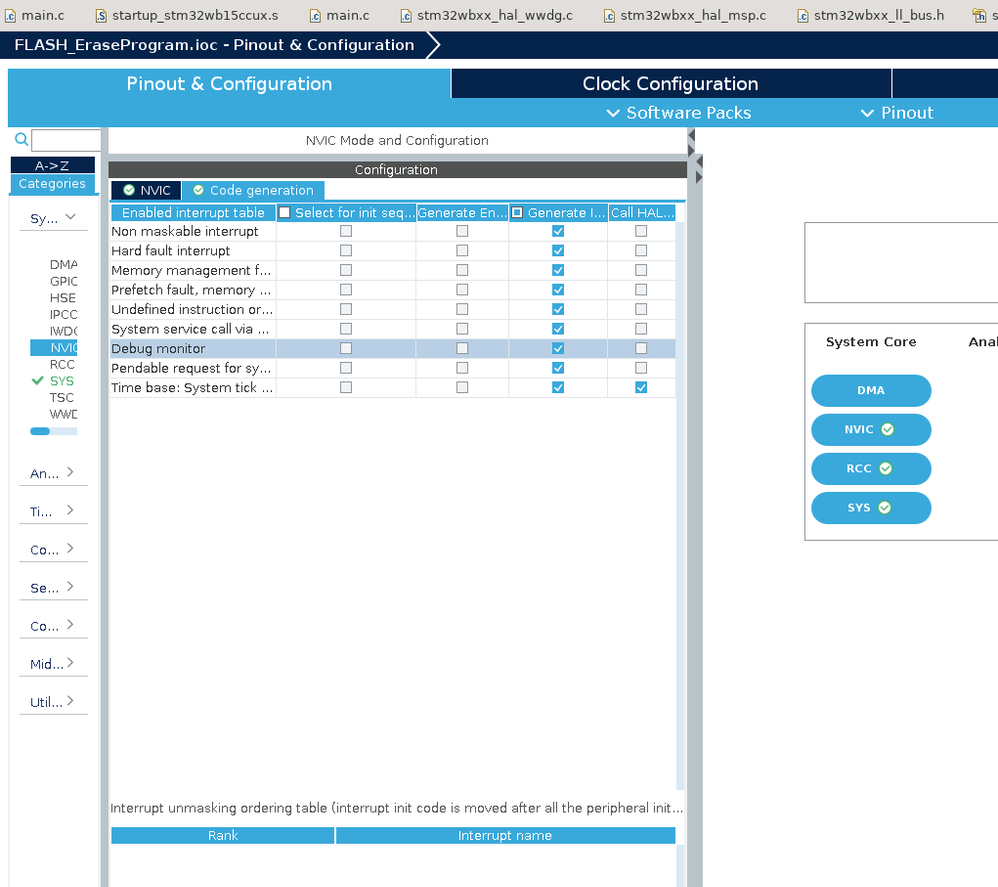
Task: Switch to startup_stm32wb15ccux.s editor tab
Action: click(x=187, y=15)
